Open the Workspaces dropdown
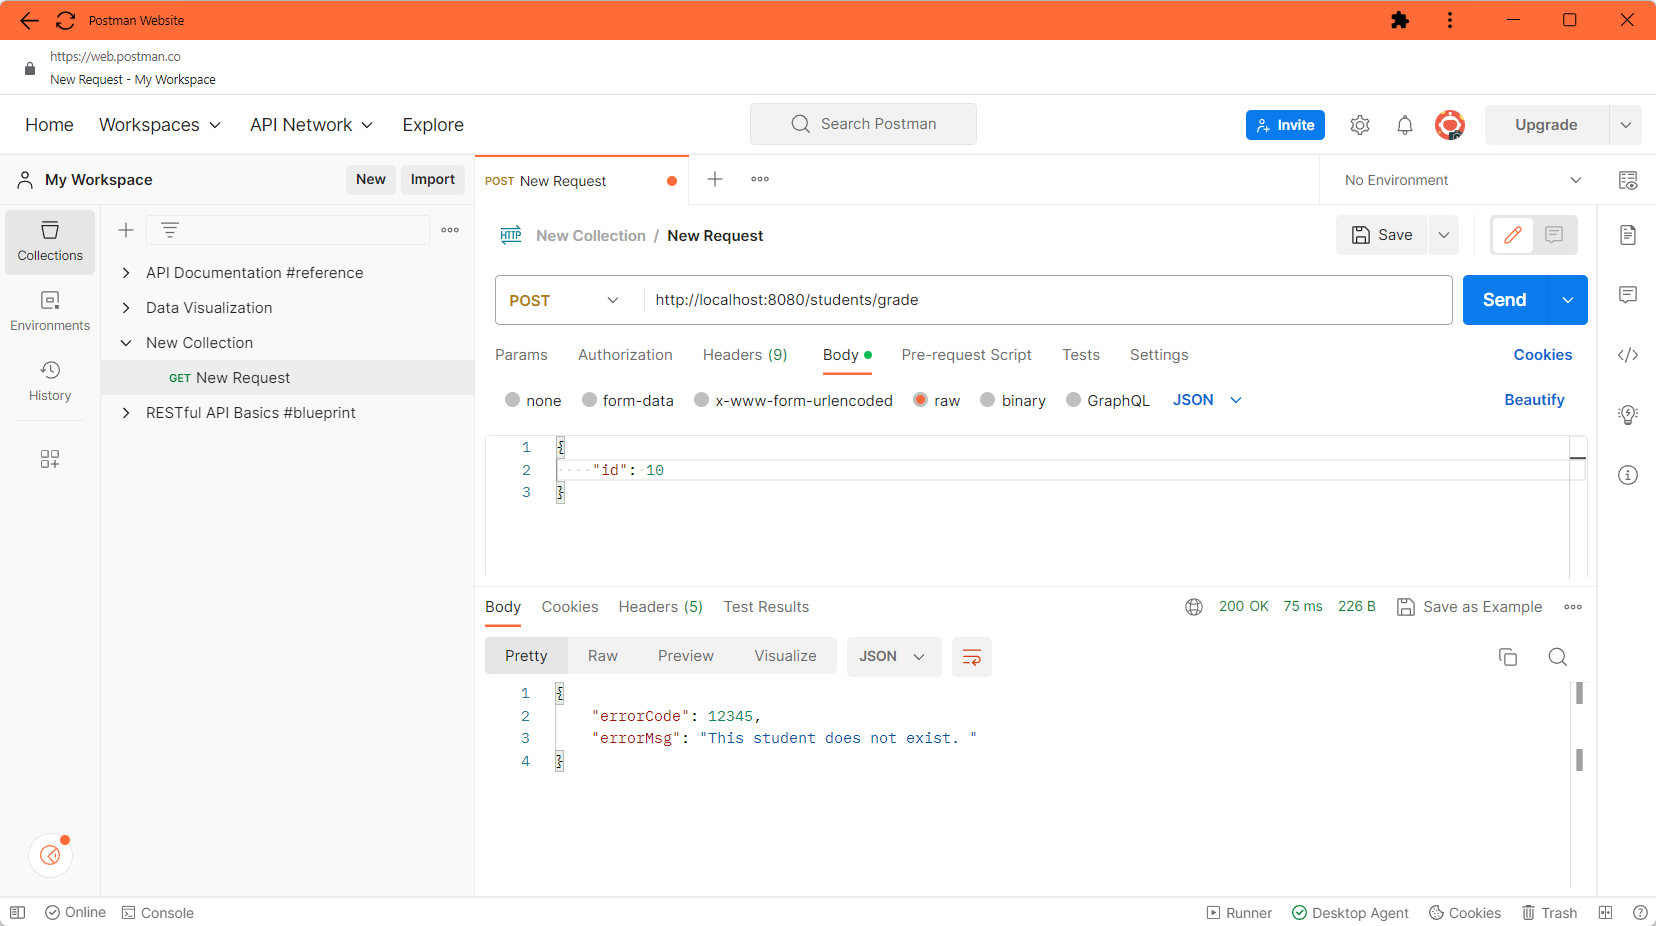Screen dimensions: 1656x926 coord(160,125)
